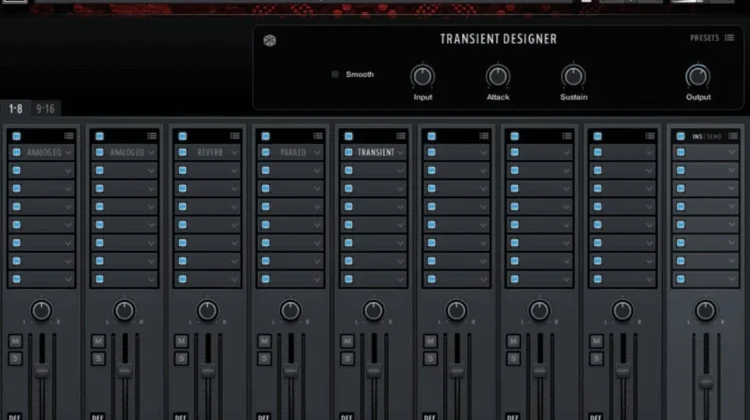This screenshot has width=750, height=420.
Task: Click the channel 7 solo S button
Action: [x=513, y=358]
